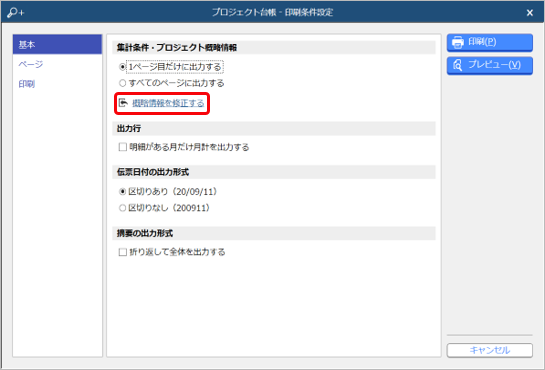Image resolution: width=545 pixels, height=370 pixels.
Task: Click the dialog title プロジェクト台帳 - 印刷条件設定
Action: coord(272,13)
